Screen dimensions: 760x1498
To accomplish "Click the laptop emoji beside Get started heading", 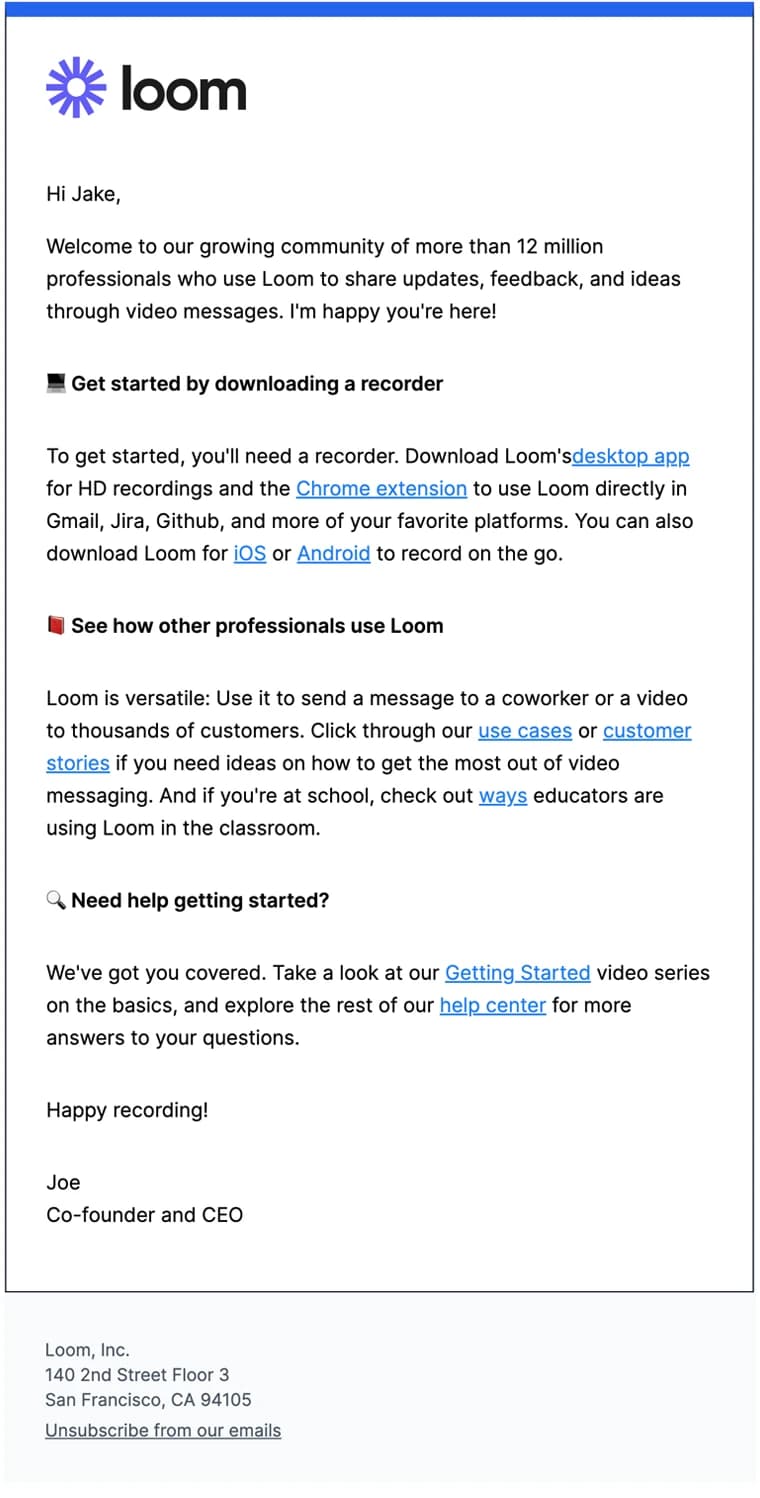I will point(56,383).
